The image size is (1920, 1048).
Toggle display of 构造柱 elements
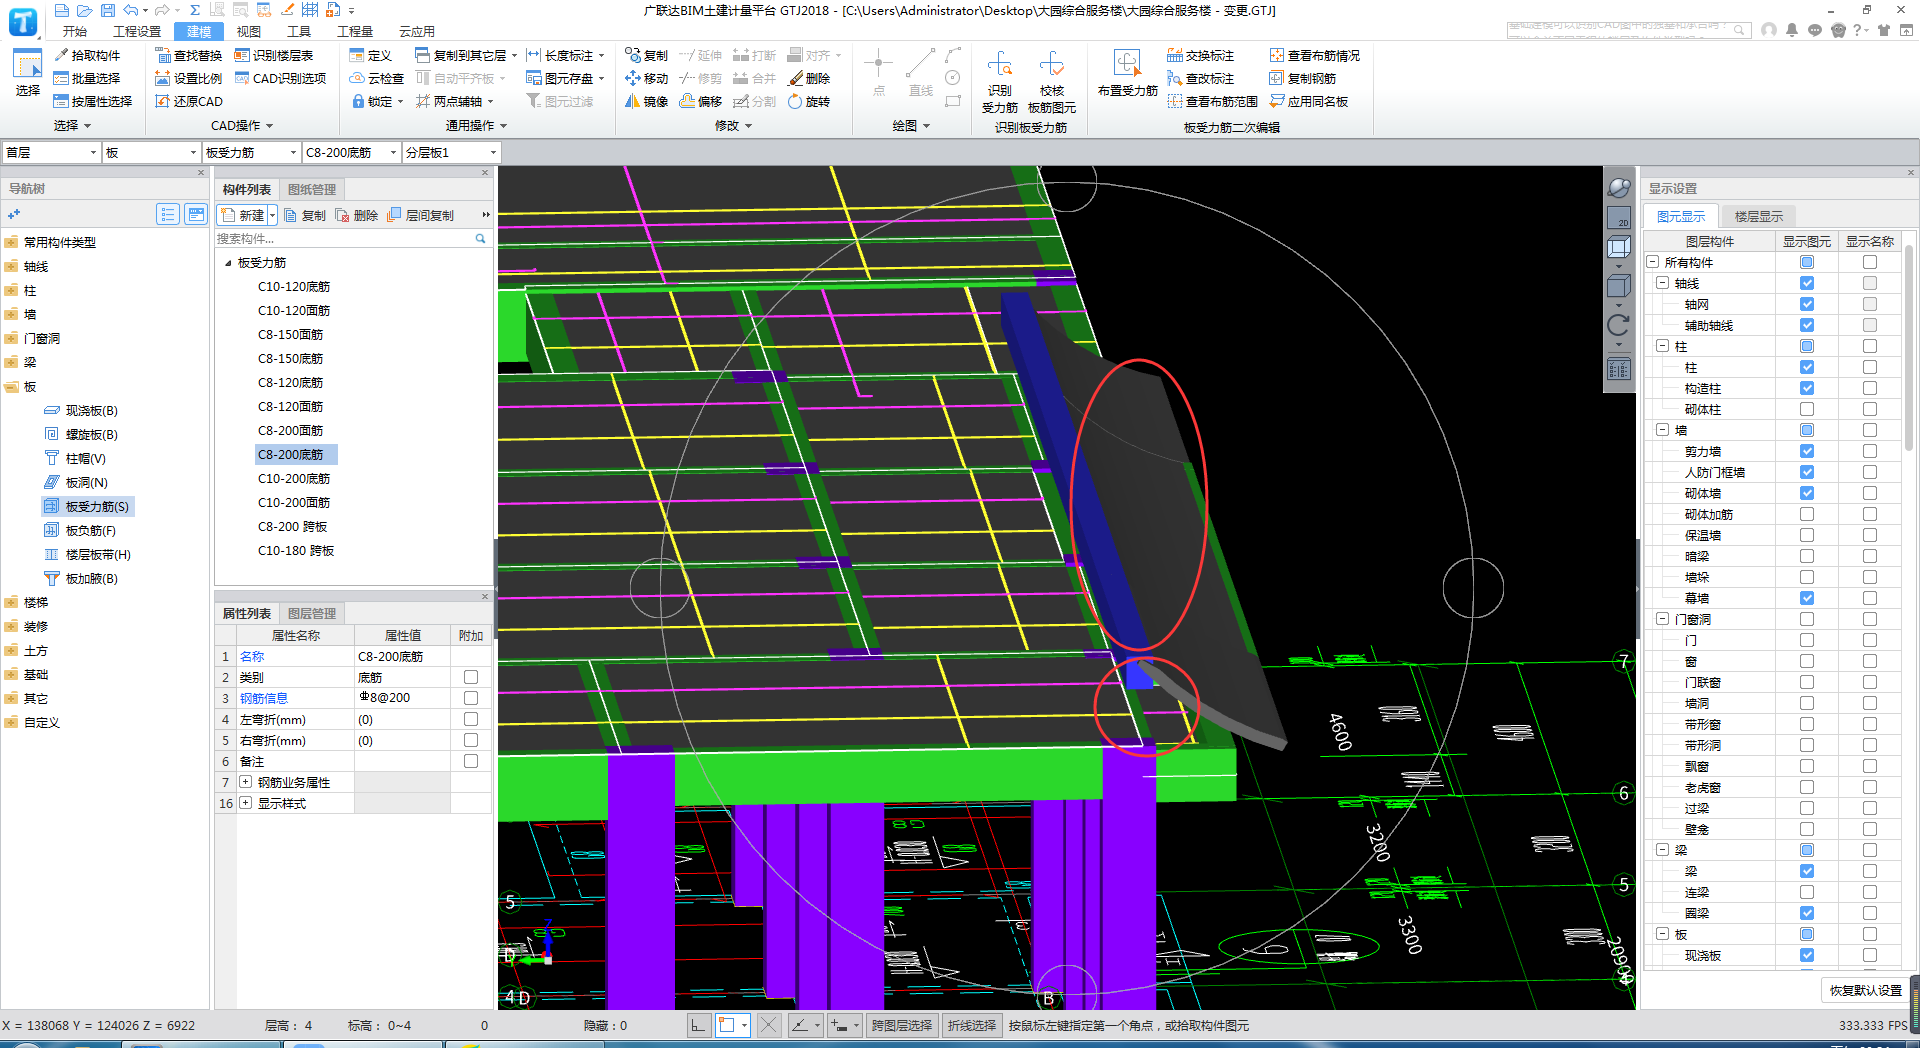tap(1807, 388)
